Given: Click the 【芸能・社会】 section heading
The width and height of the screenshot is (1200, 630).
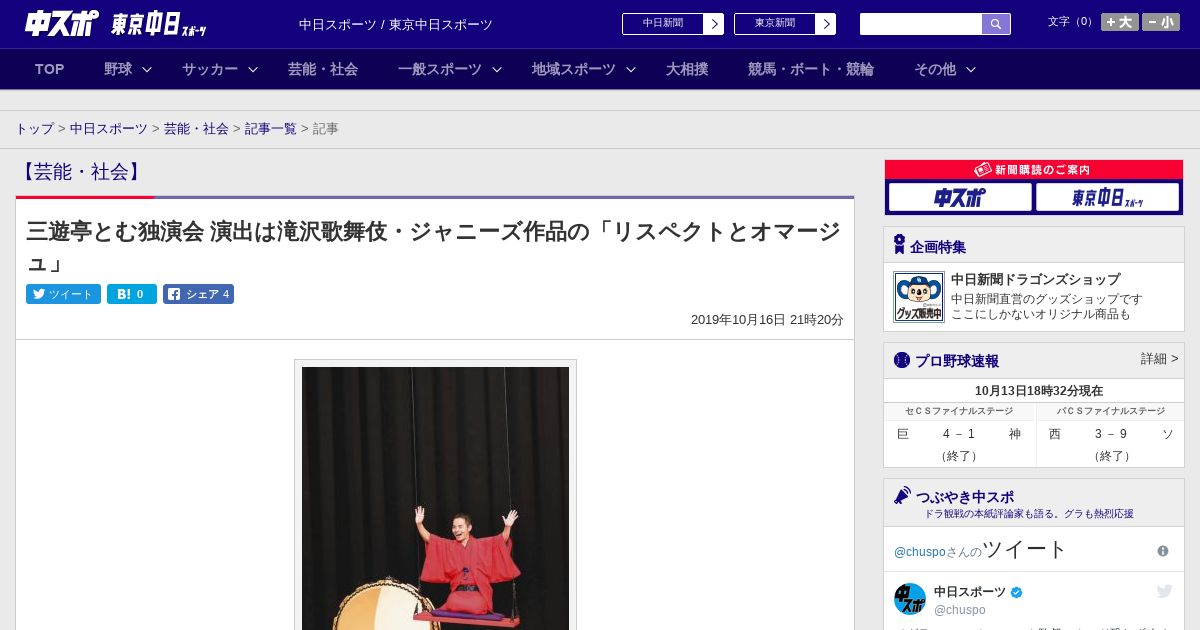Looking at the screenshot, I should 82,172.
